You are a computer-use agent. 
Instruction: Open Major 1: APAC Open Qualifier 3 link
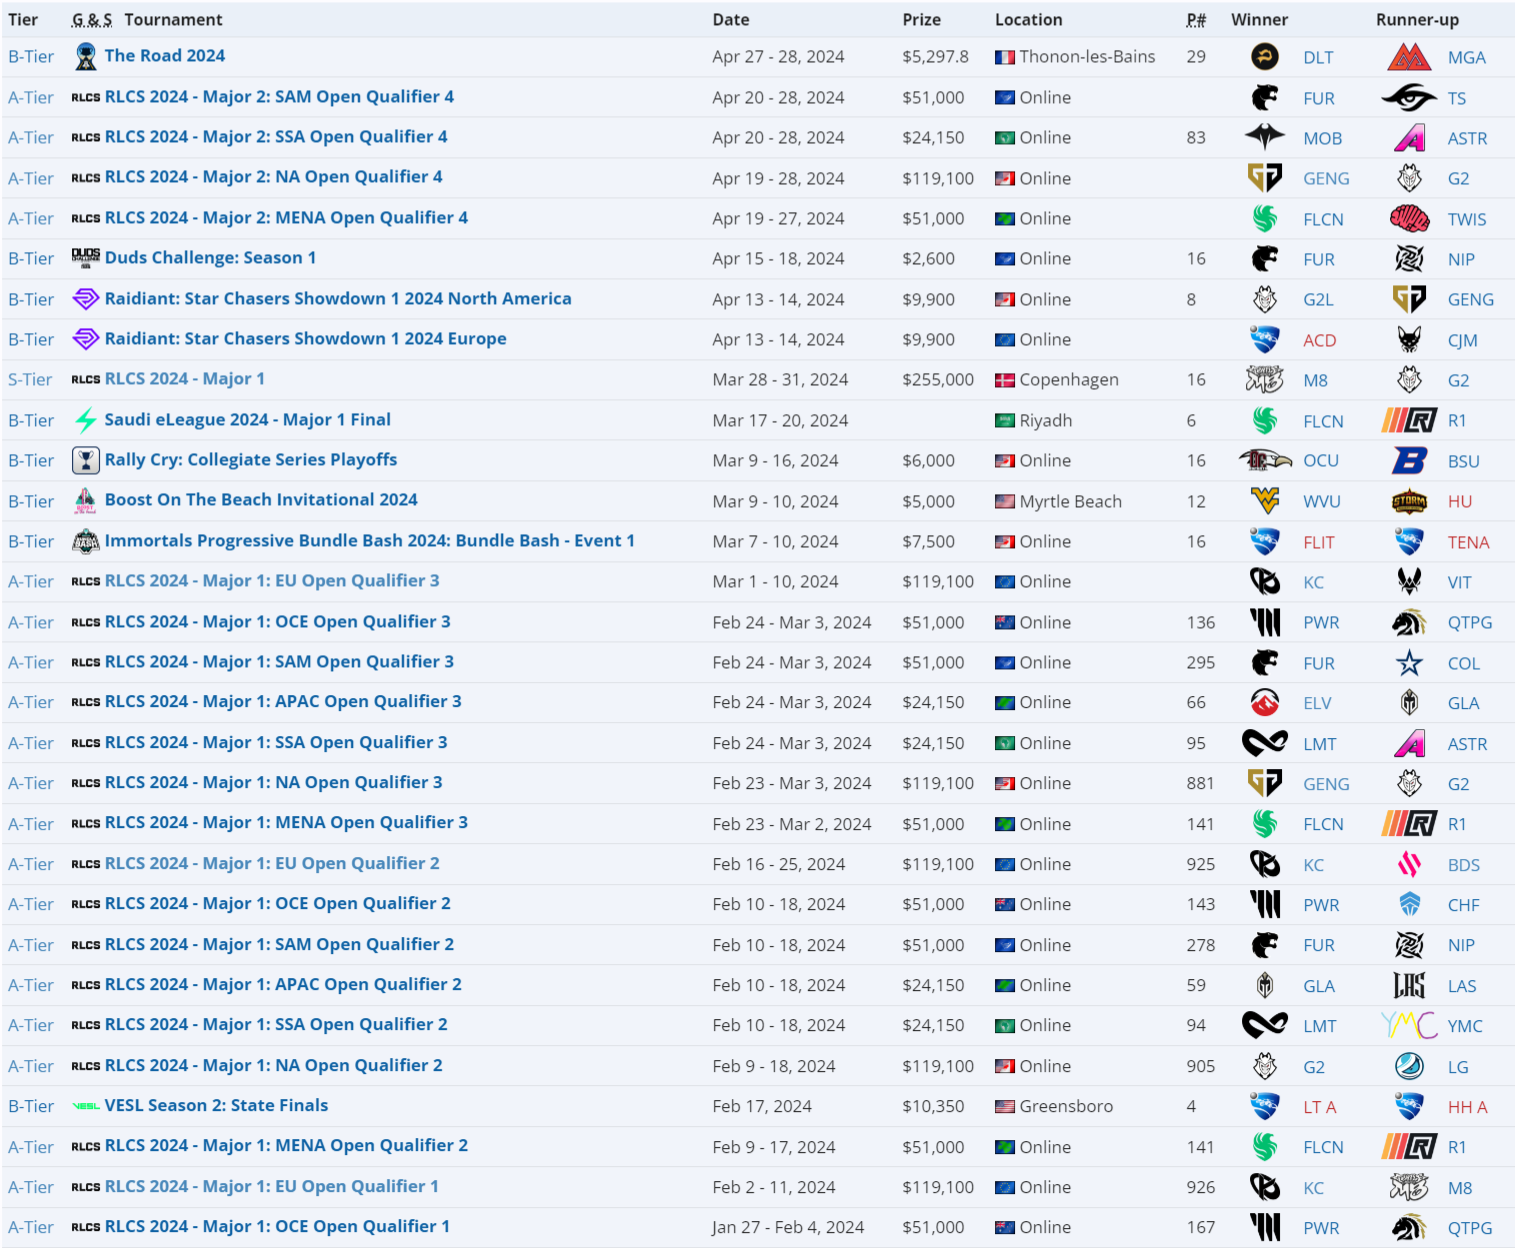(x=283, y=702)
